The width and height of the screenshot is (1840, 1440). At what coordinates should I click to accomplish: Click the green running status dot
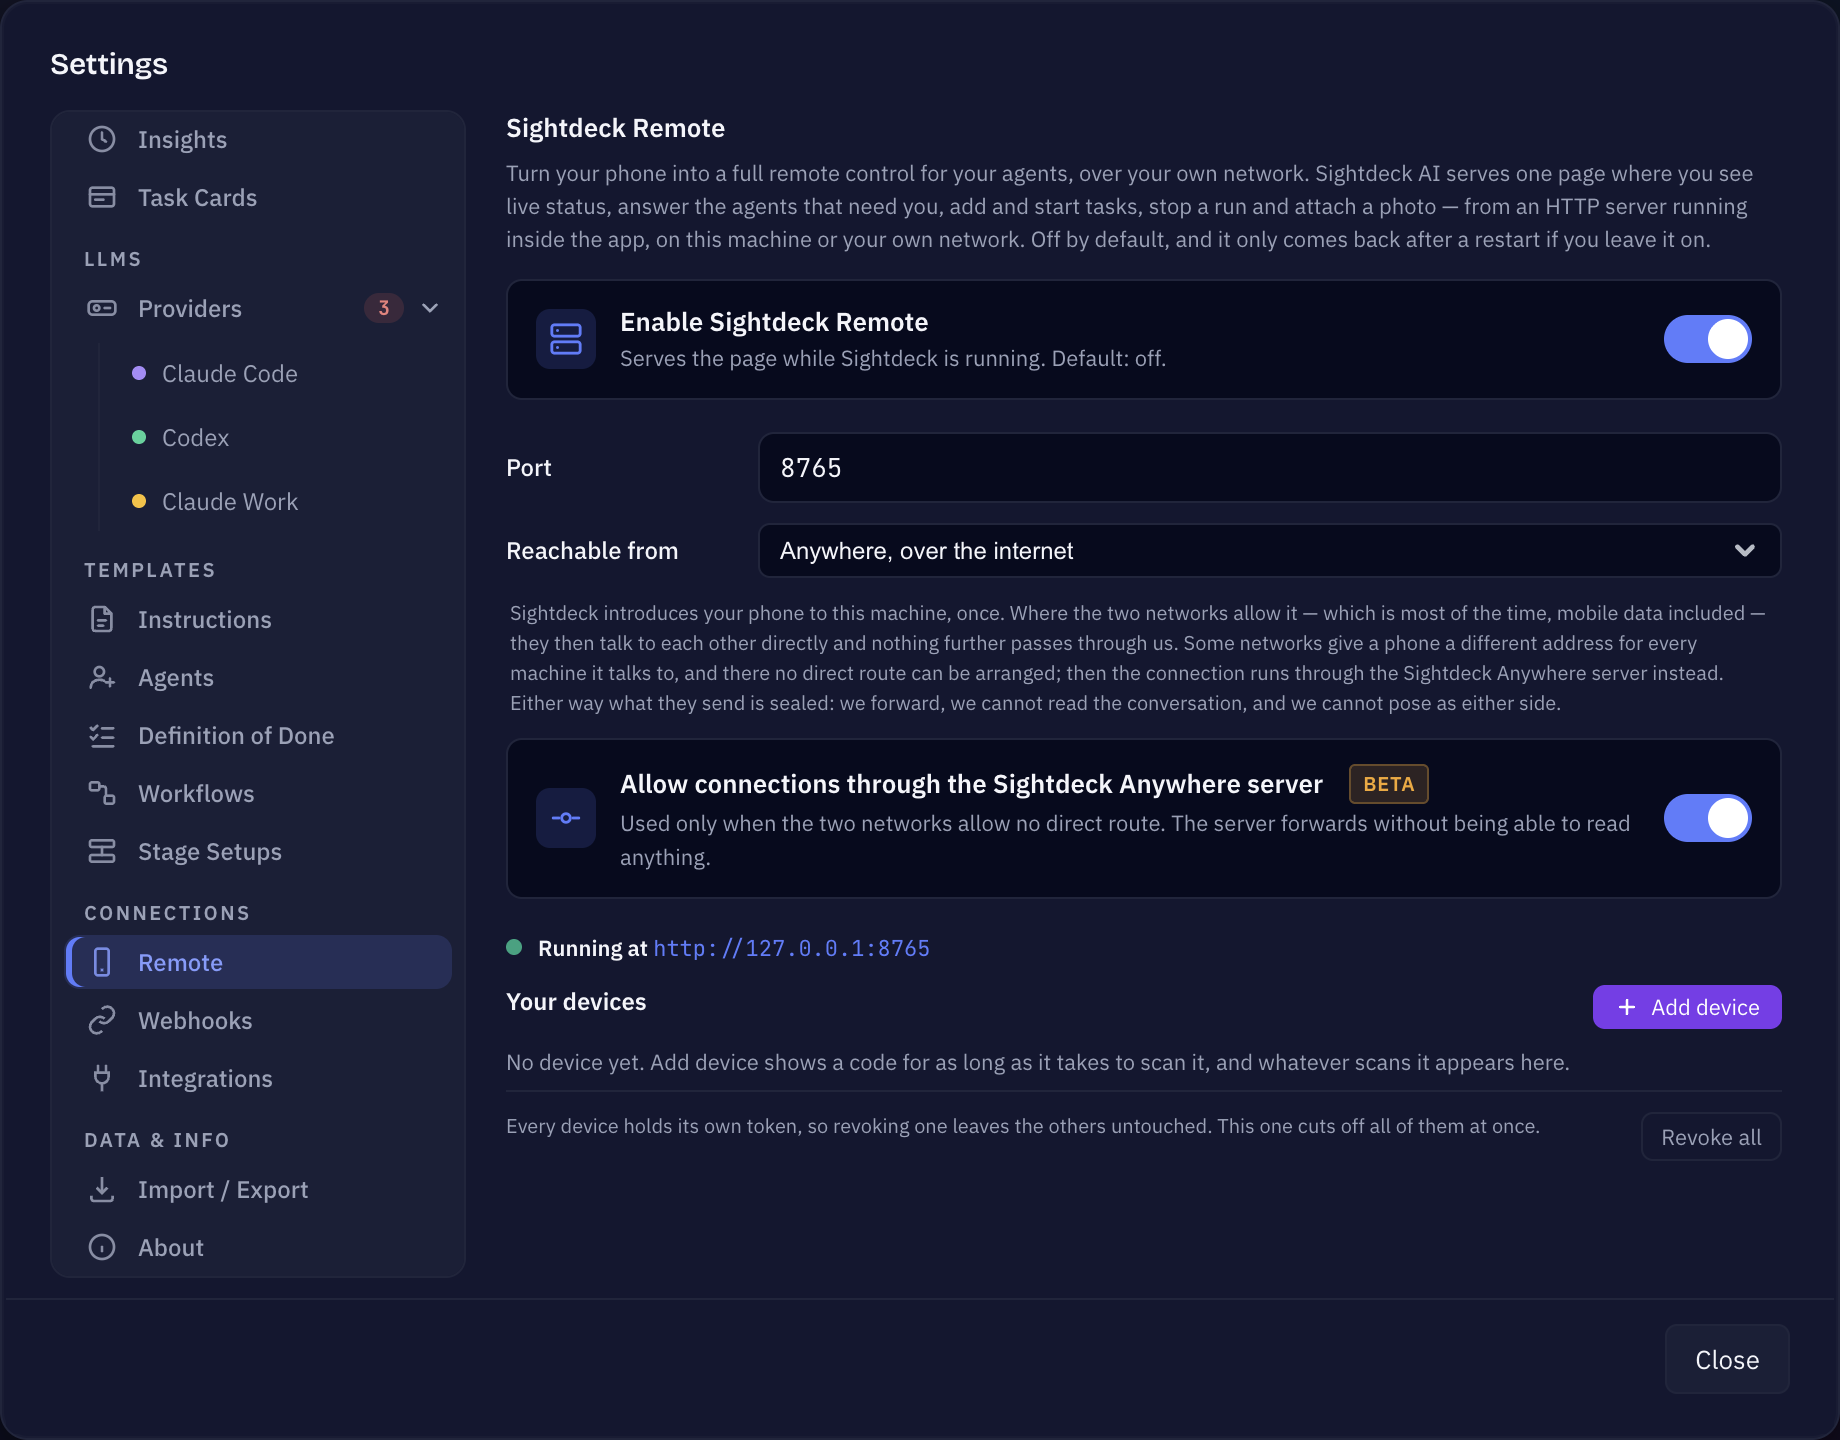(x=514, y=947)
